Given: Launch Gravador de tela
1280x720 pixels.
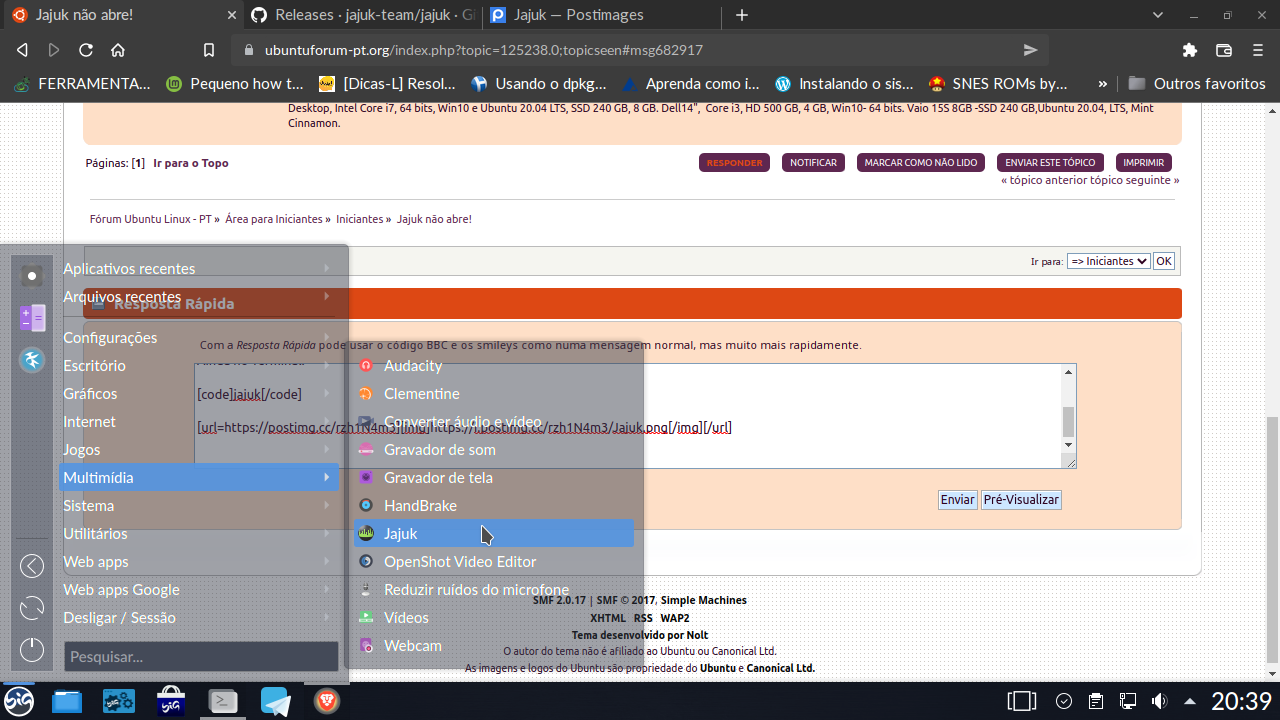Looking at the screenshot, I should [x=494, y=478].
